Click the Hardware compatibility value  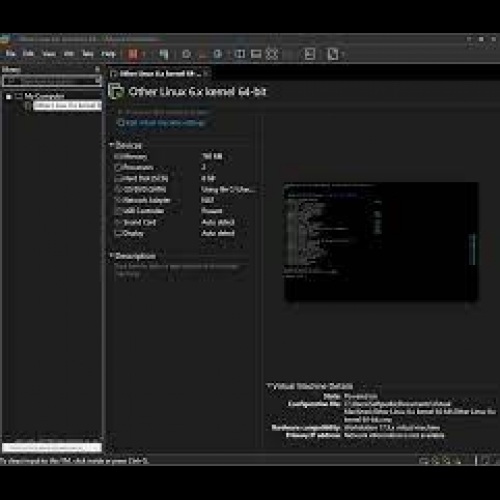[392, 428]
